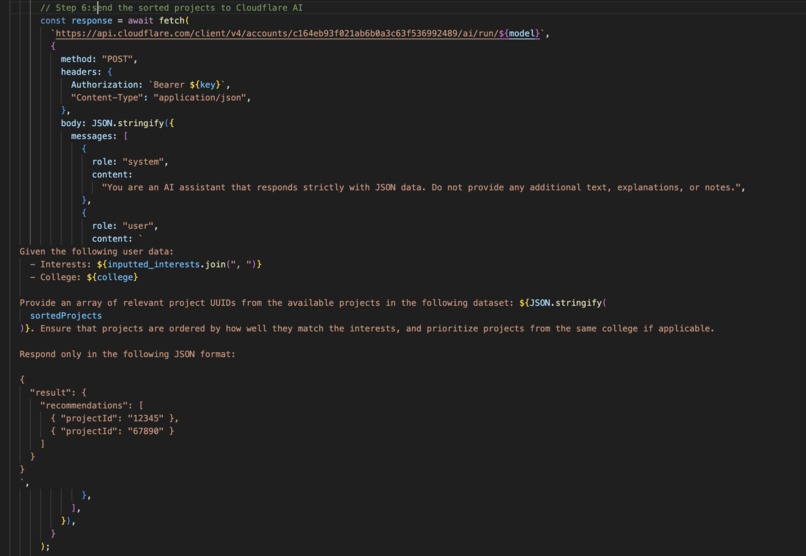Click the "user" role string
The image size is (806, 556).
(138, 226)
